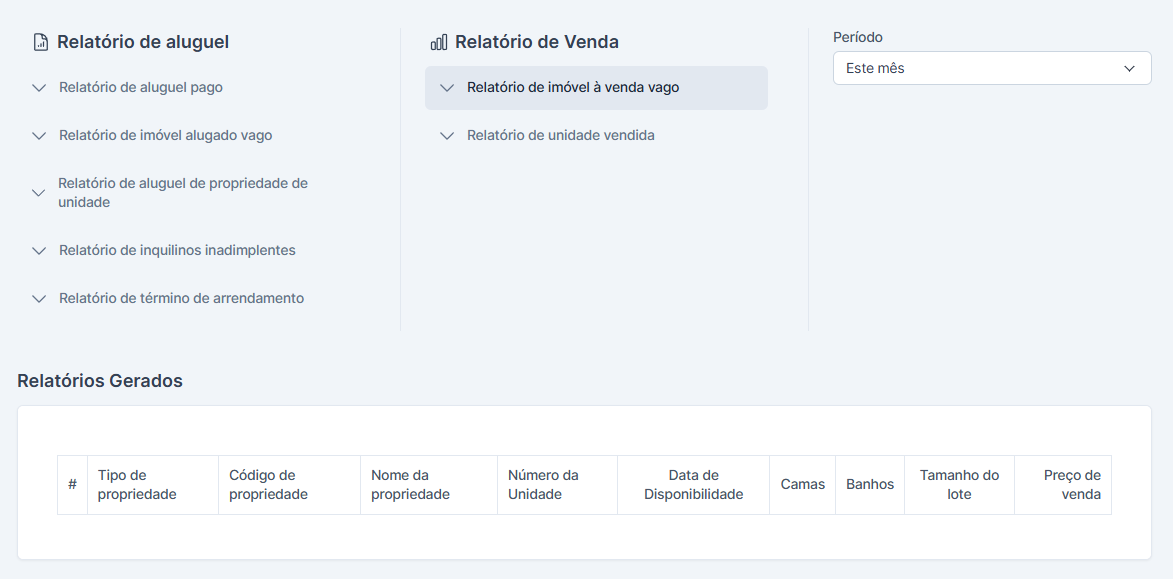Screen dimensions: 1173x579
Task: Click the rental report document icon
Action: pos(40,42)
